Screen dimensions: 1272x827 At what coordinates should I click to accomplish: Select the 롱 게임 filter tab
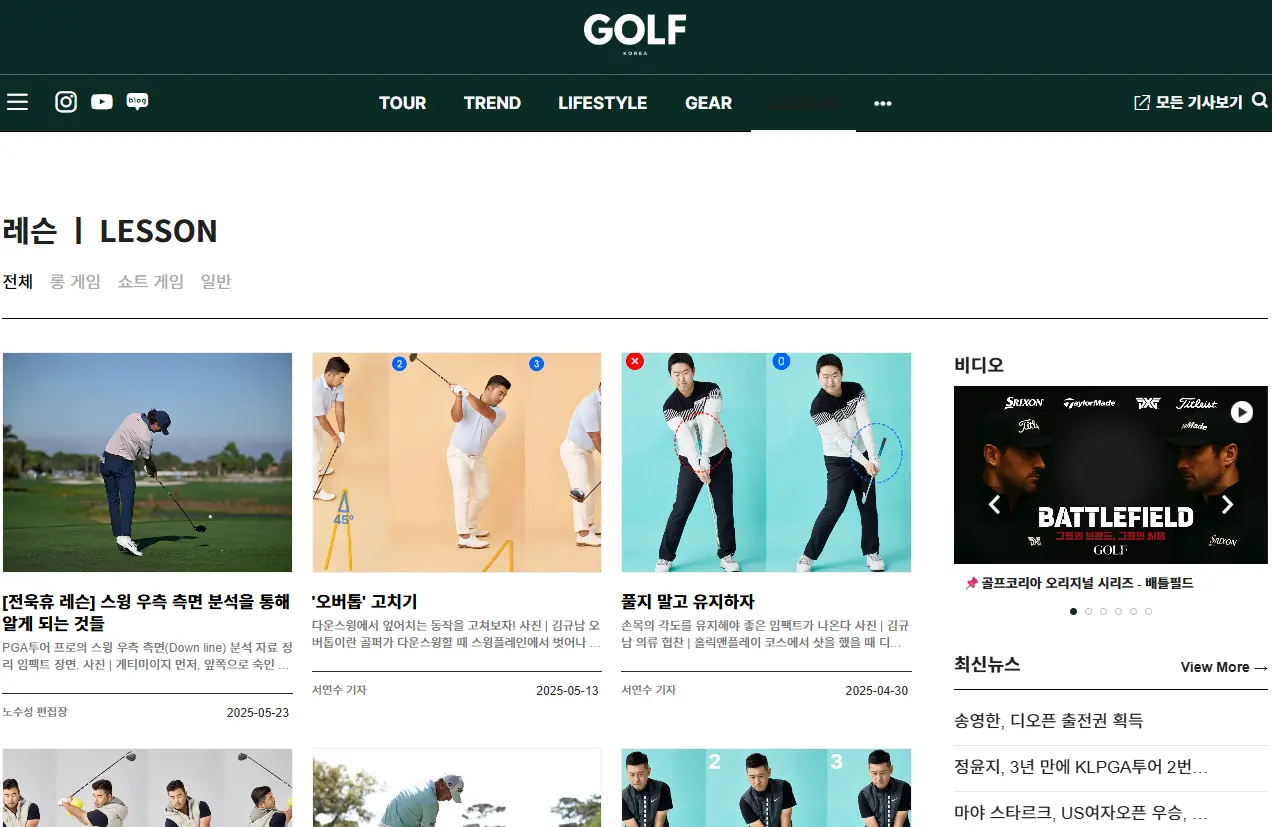coord(76,282)
